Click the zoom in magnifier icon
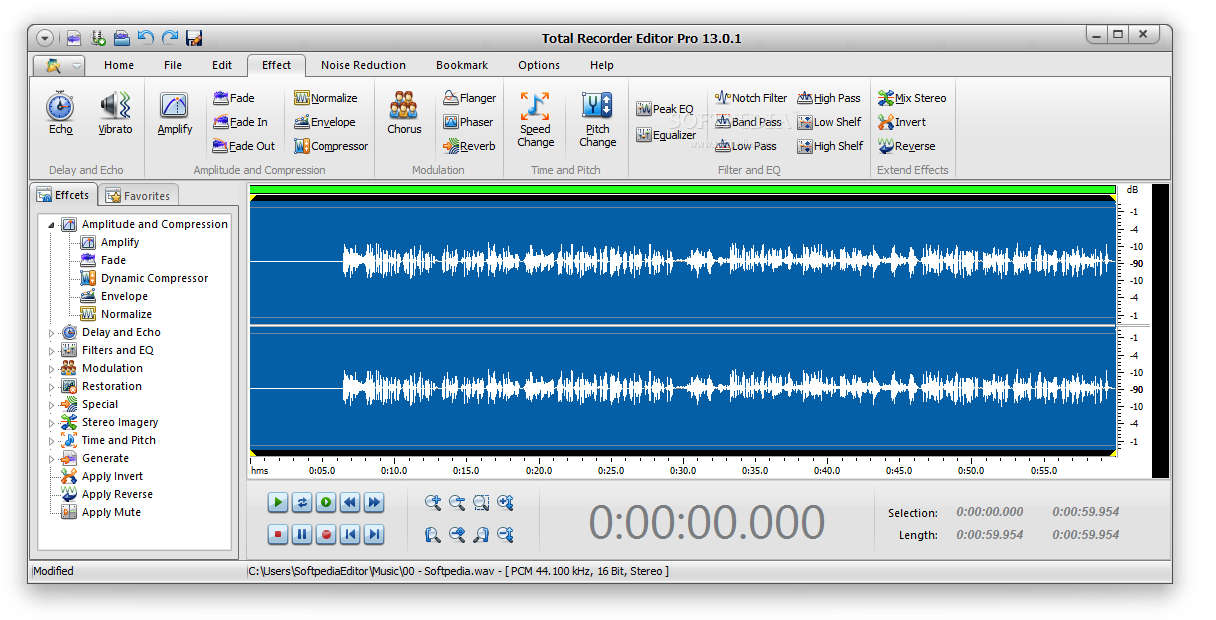1216x620 pixels. 433,503
